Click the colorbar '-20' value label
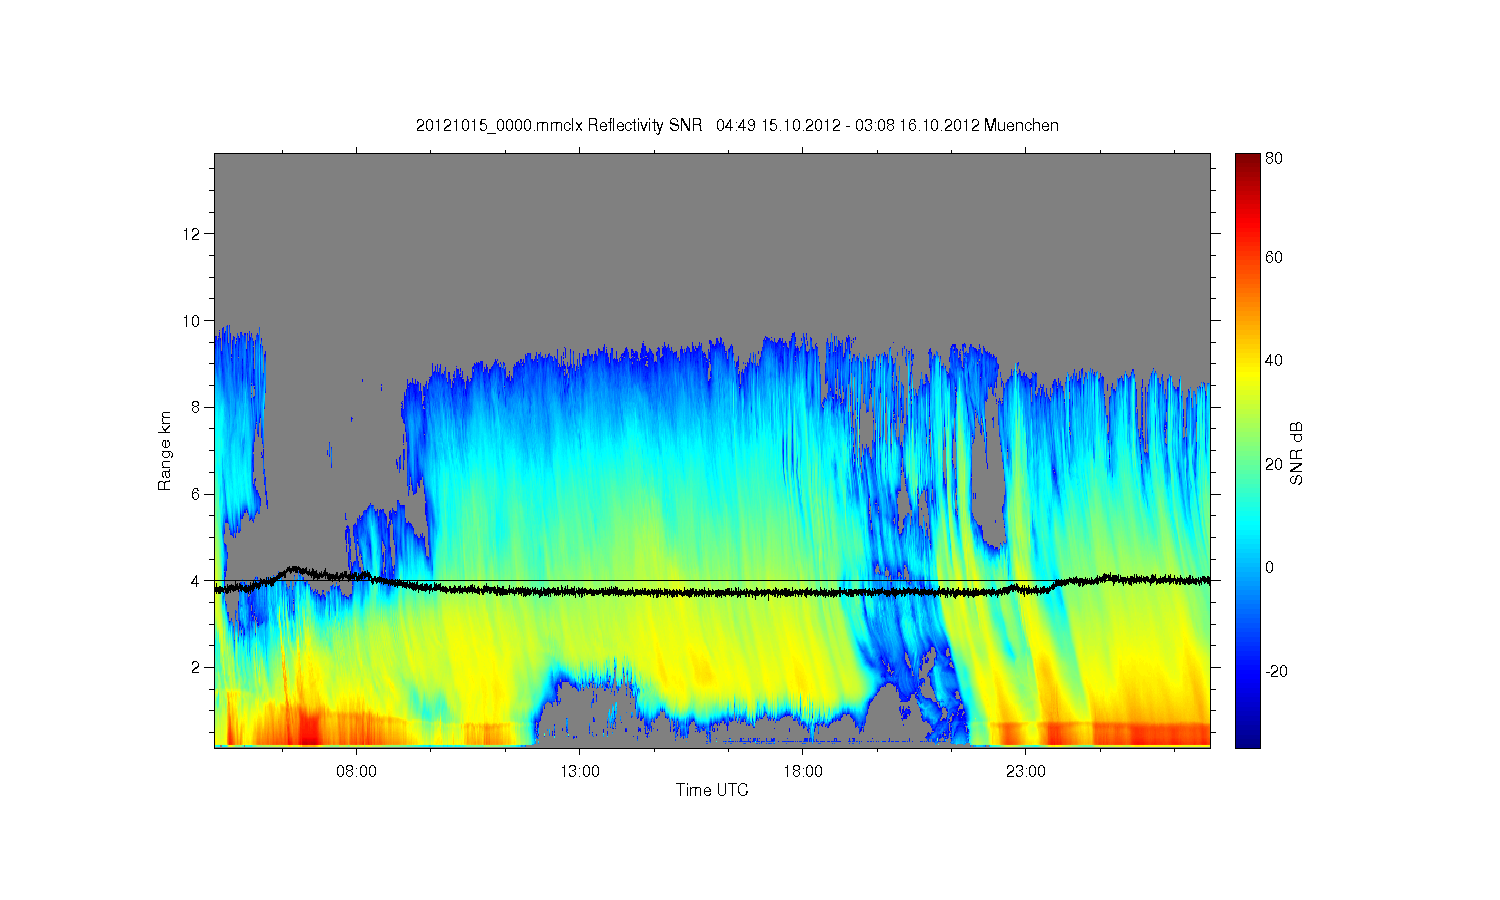This screenshot has height=900, width=1500. [1276, 671]
